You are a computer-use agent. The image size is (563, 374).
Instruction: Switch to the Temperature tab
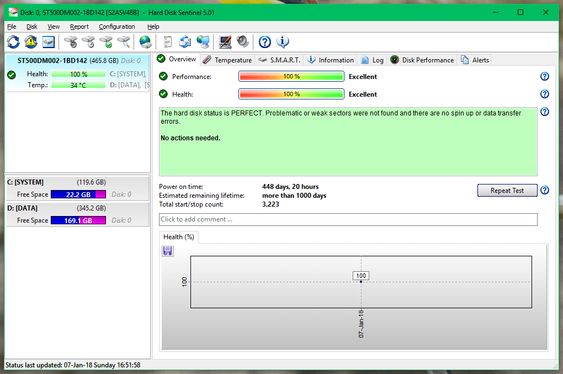[227, 60]
